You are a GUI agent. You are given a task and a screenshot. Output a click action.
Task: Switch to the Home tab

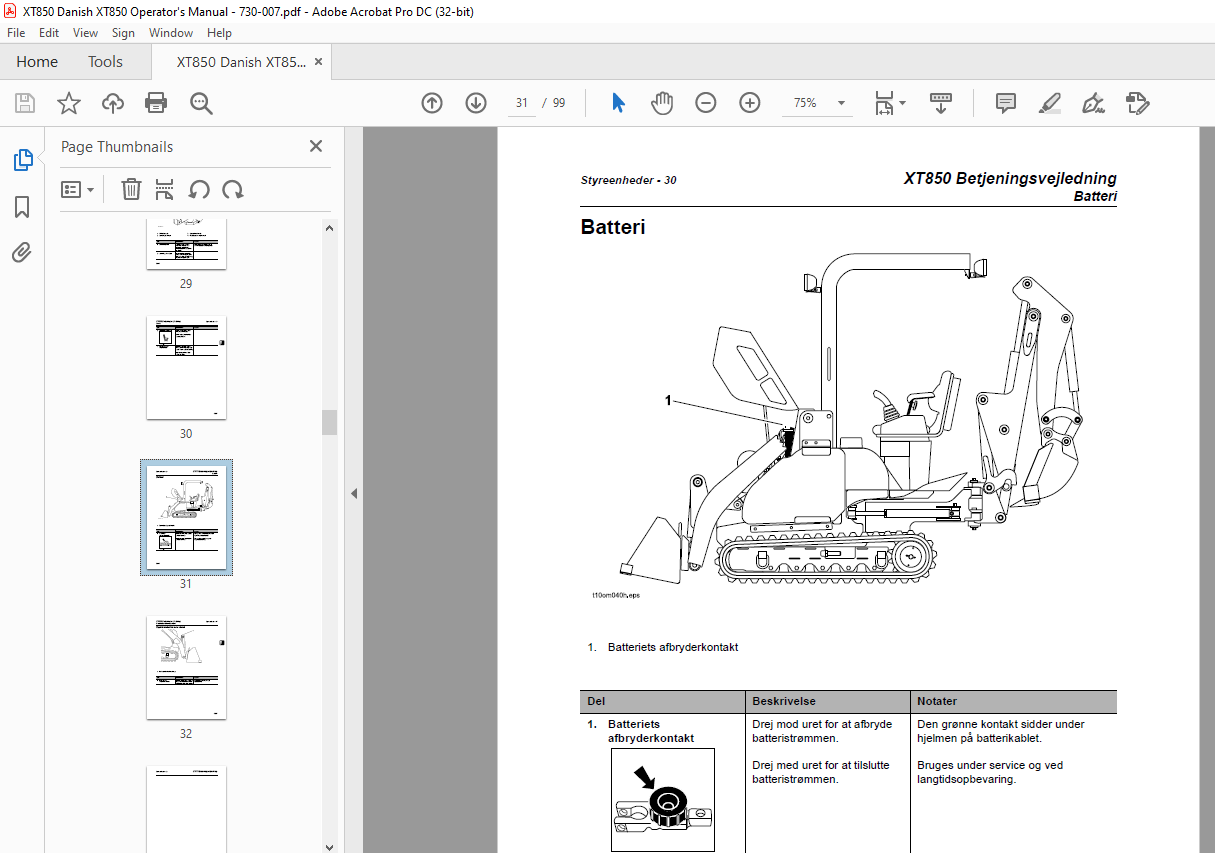(x=37, y=62)
